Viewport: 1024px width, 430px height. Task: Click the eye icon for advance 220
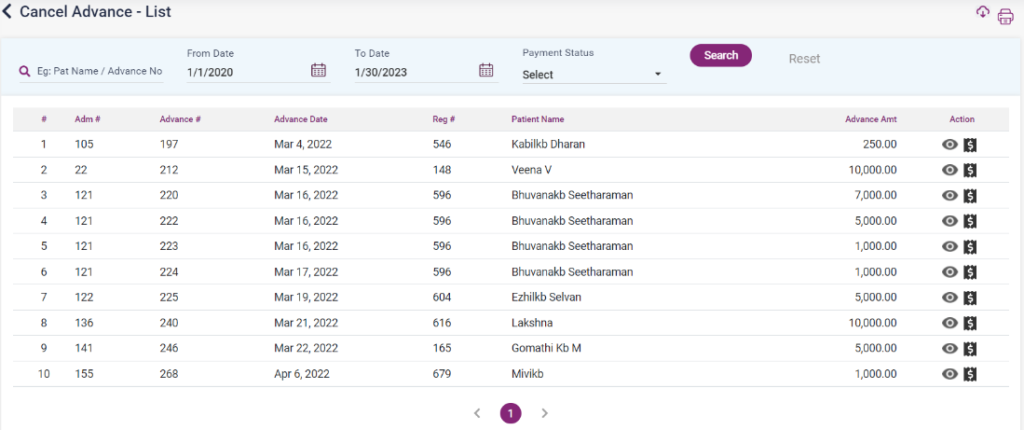950,196
